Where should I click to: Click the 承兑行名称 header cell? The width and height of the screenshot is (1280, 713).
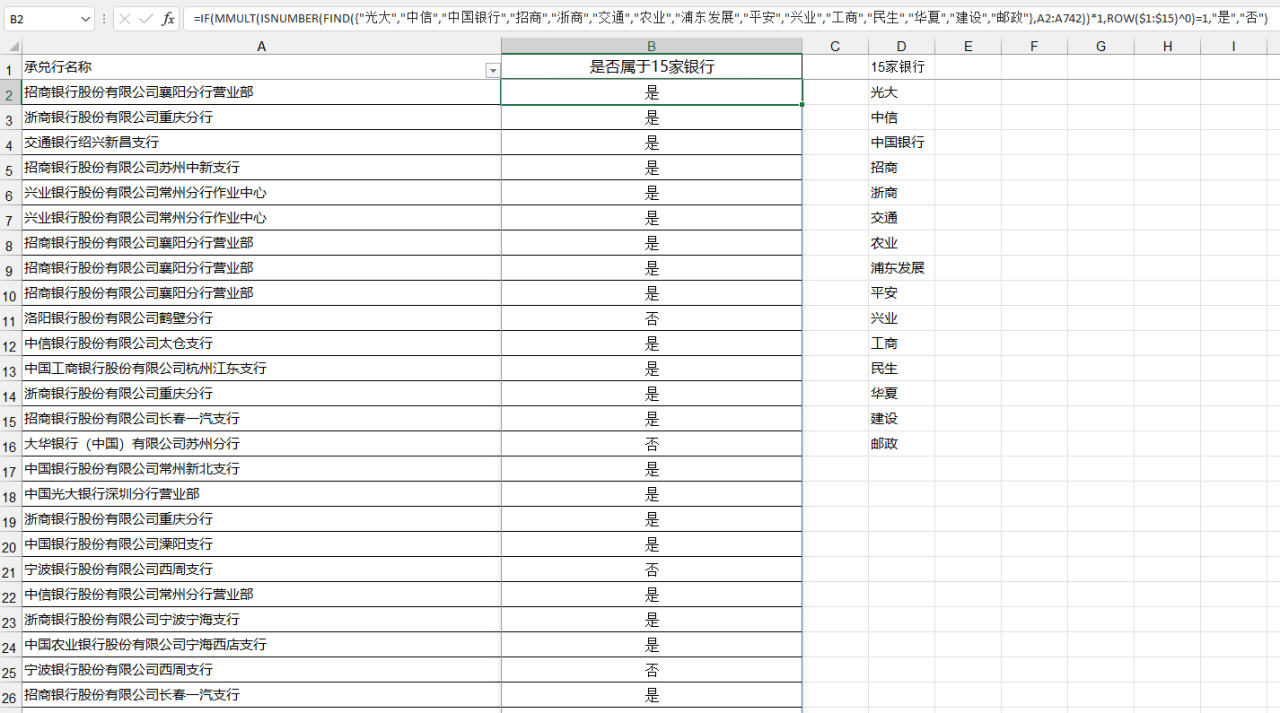[x=261, y=67]
